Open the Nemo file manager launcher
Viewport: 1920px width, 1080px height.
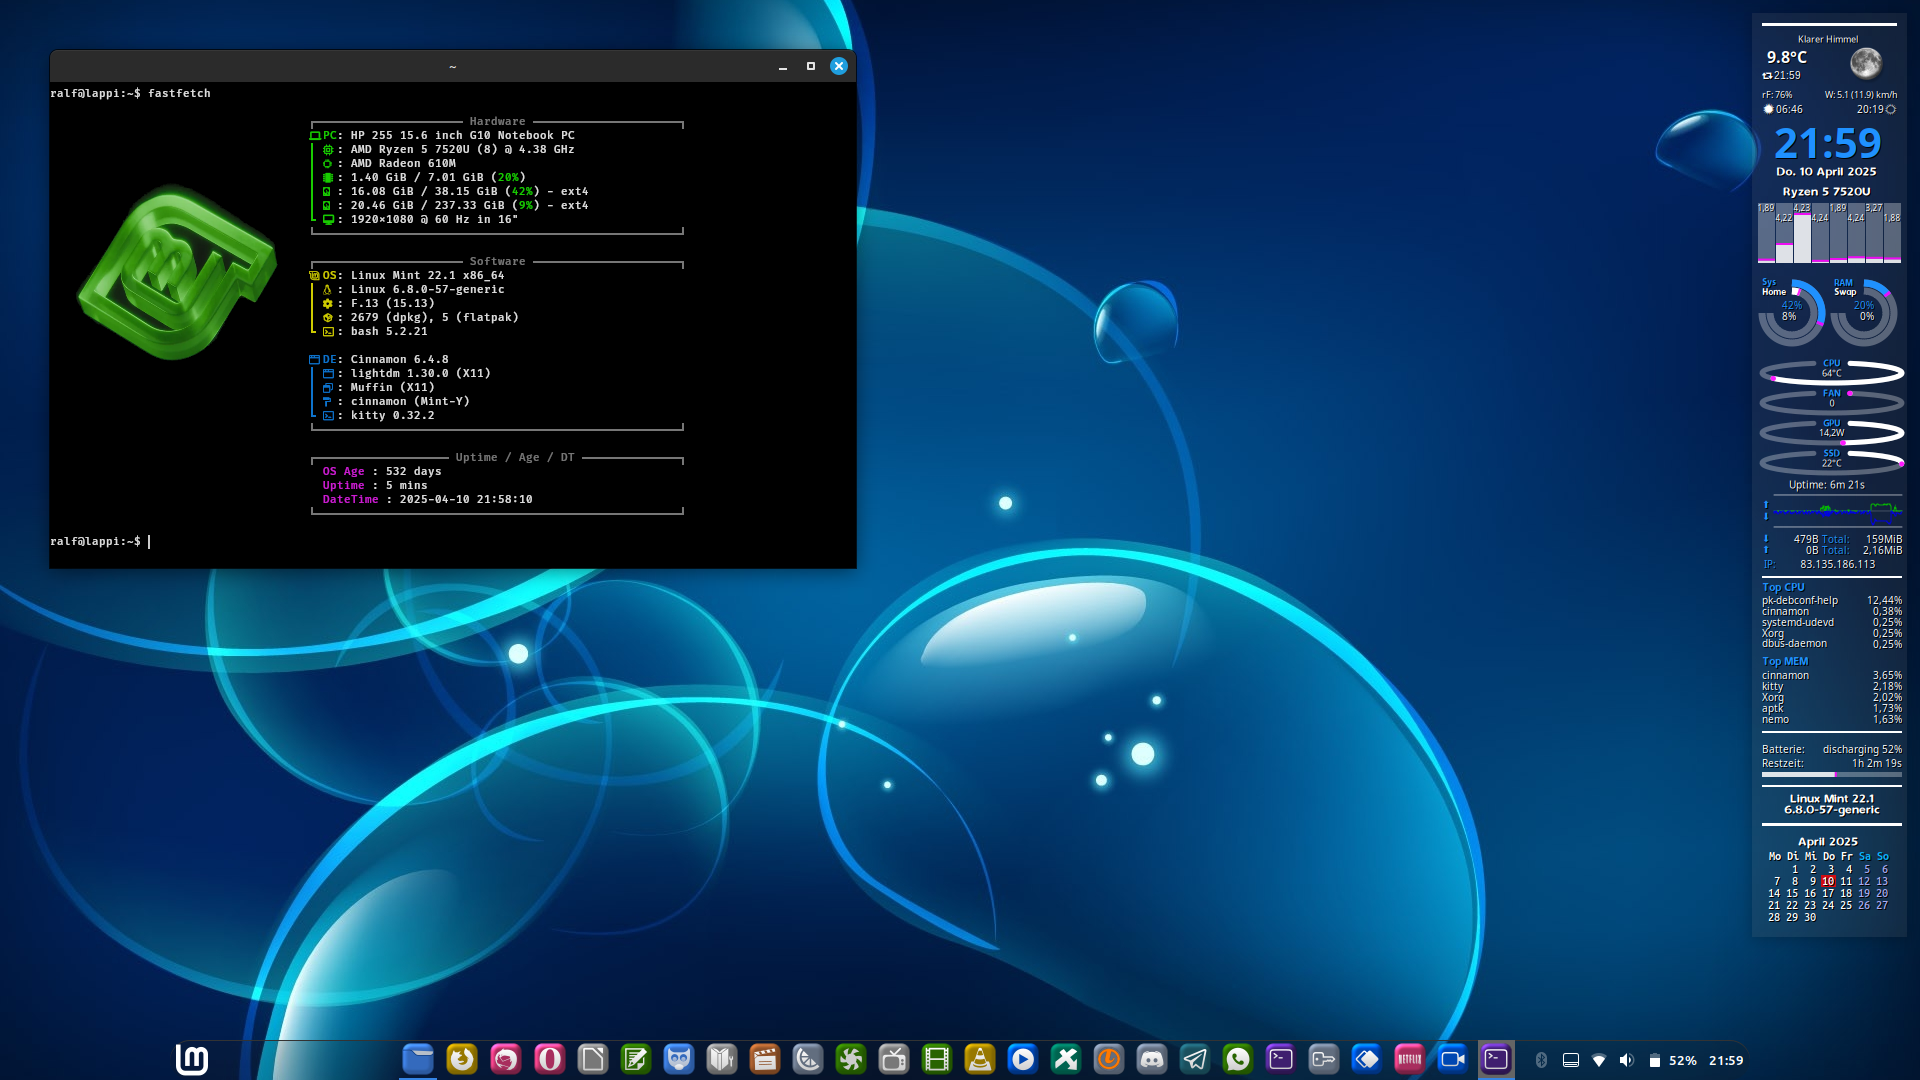[418, 1059]
